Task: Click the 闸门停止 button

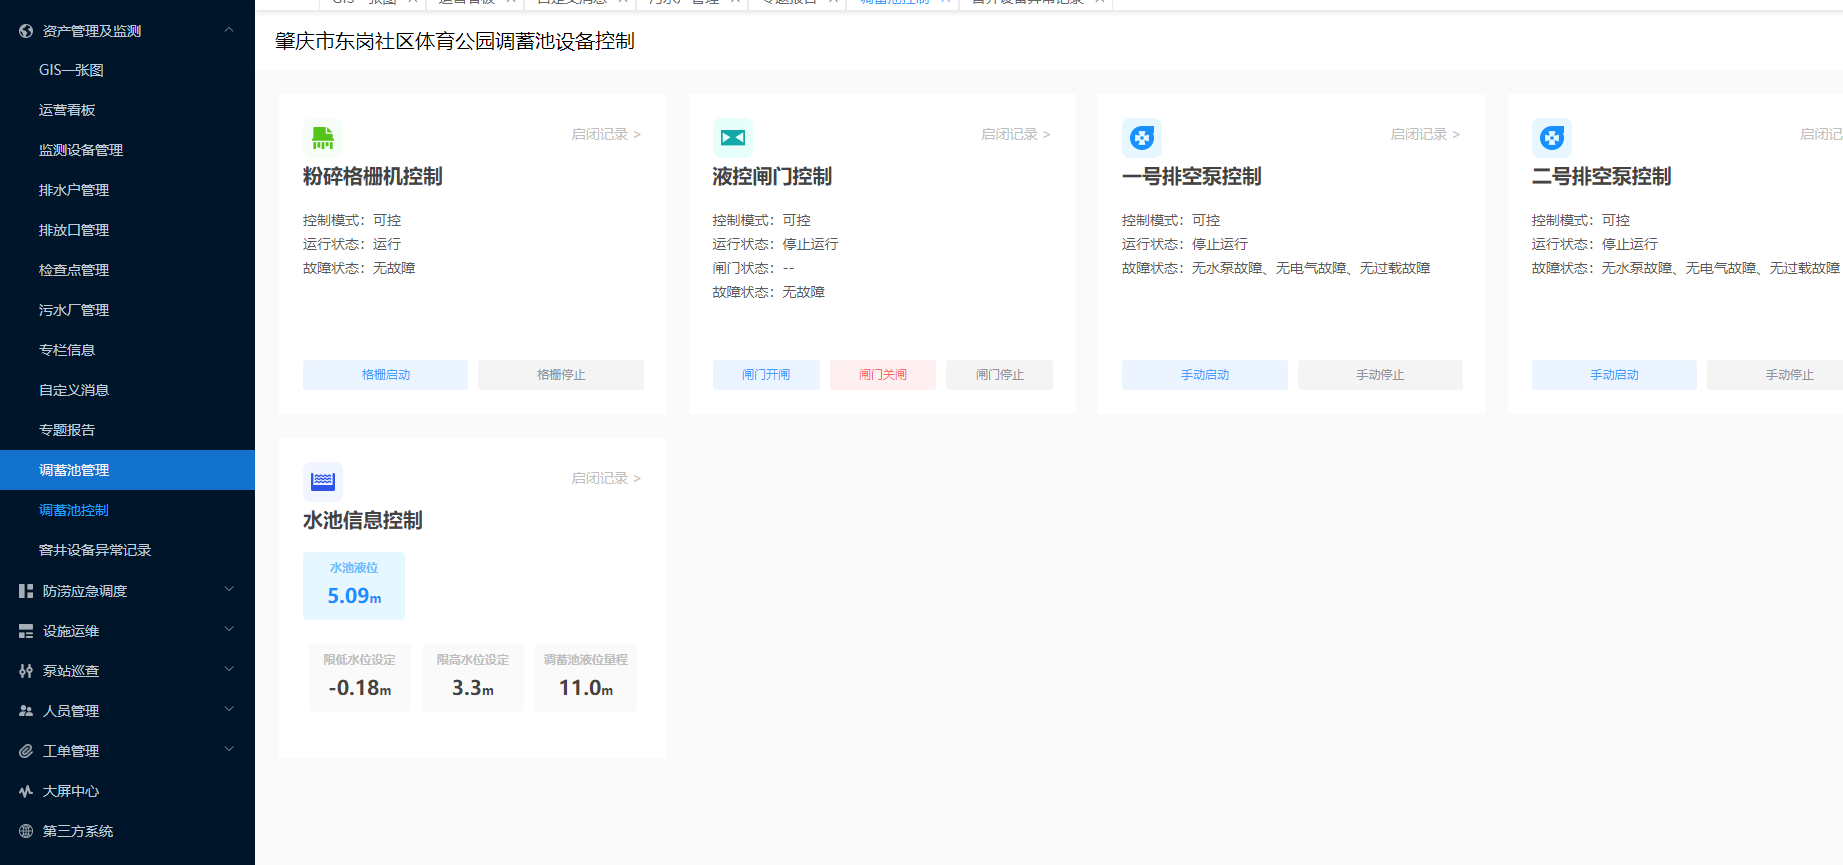Action: [1000, 375]
